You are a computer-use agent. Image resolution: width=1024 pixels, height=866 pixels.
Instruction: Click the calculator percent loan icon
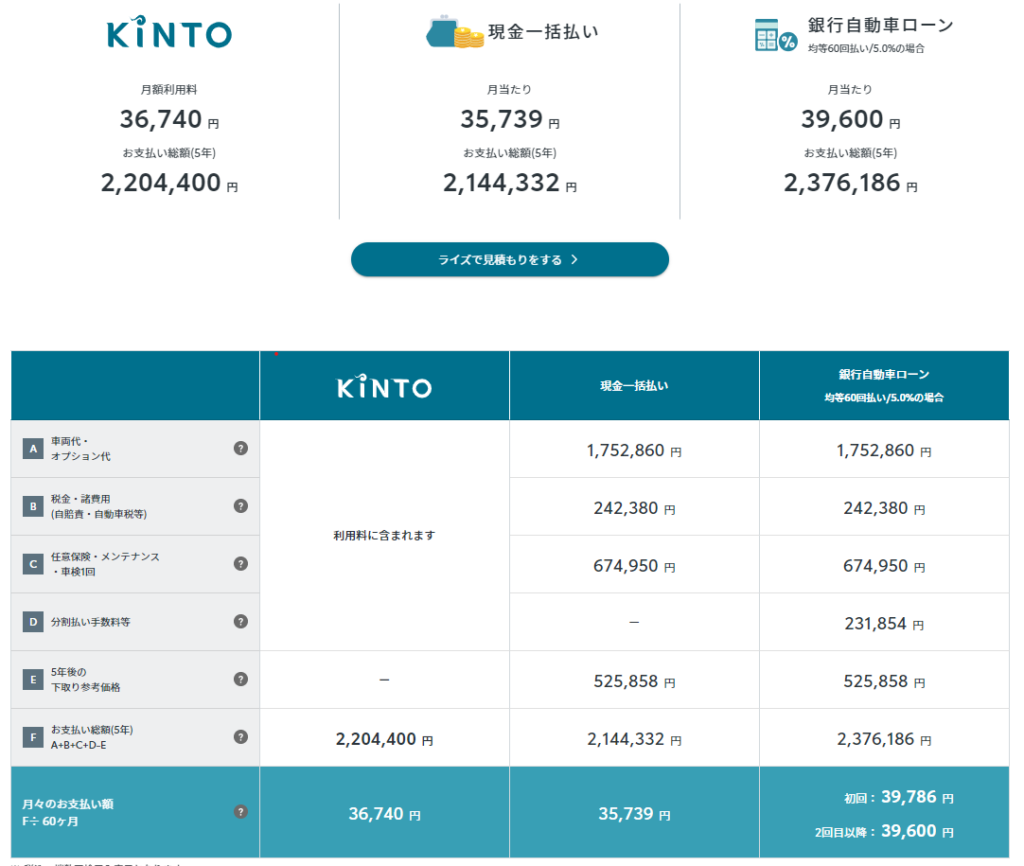click(x=775, y=35)
